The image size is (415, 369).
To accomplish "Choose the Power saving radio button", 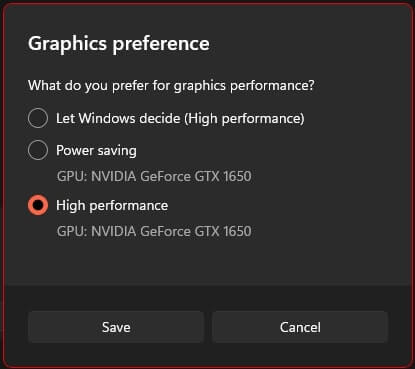I will [38, 150].
